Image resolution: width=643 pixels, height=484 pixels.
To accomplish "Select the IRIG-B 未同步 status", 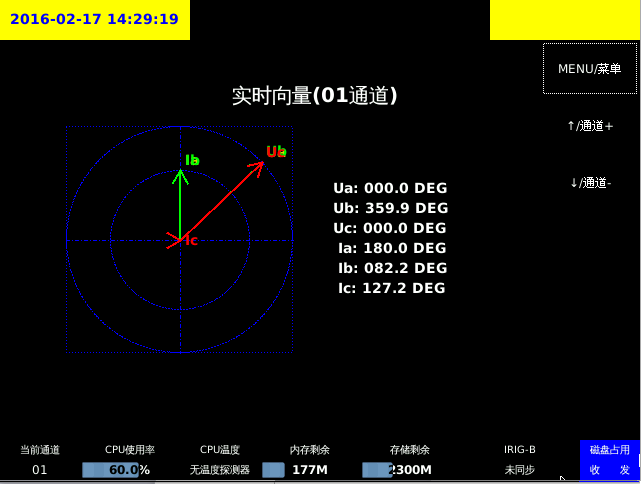I will pos(519,469).
